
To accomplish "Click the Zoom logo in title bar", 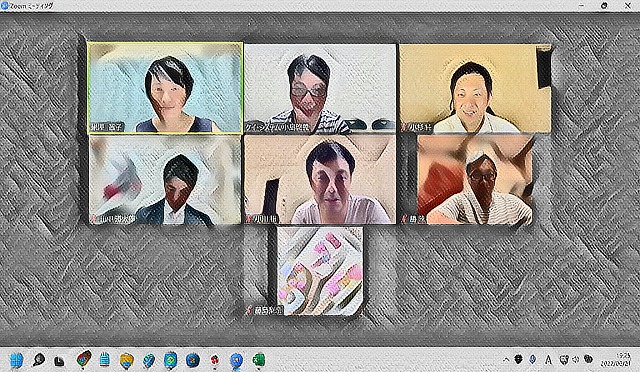I will 4,6.
